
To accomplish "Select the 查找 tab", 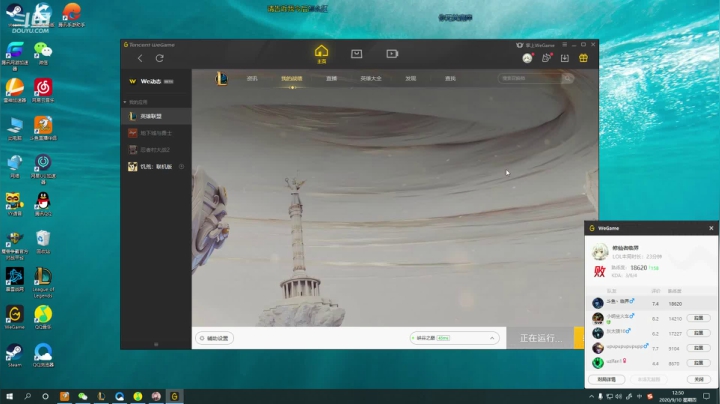I will click(x=450, y=79).
